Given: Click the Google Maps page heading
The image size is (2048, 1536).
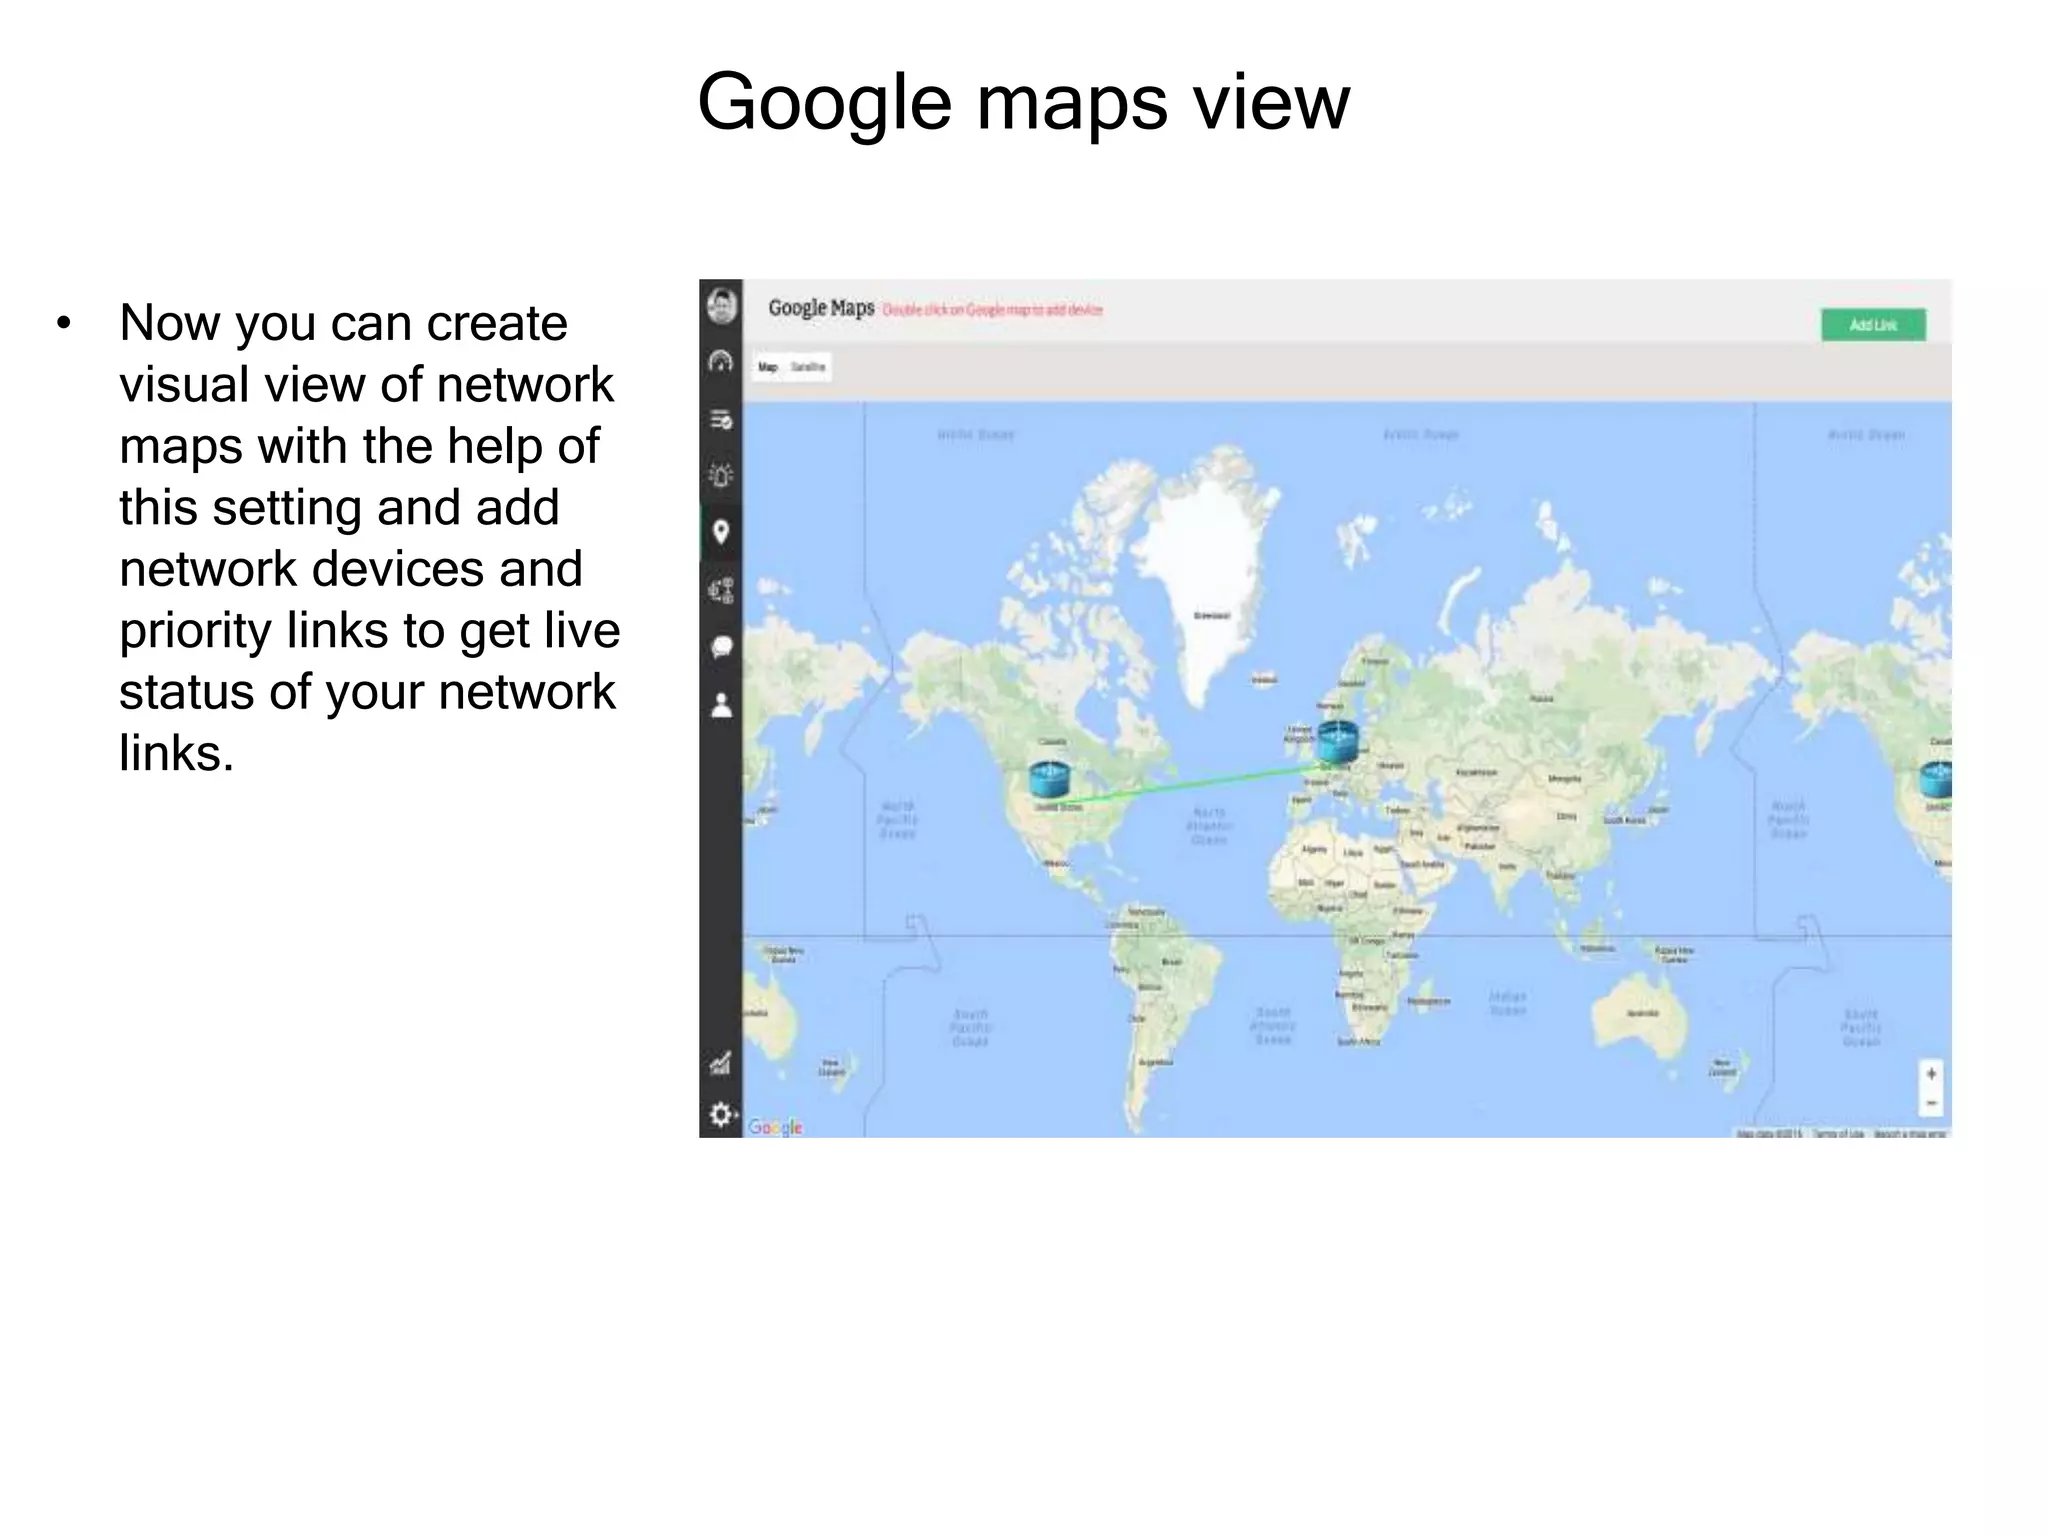Looking at the screenshot, I should (x=821, y=308).
